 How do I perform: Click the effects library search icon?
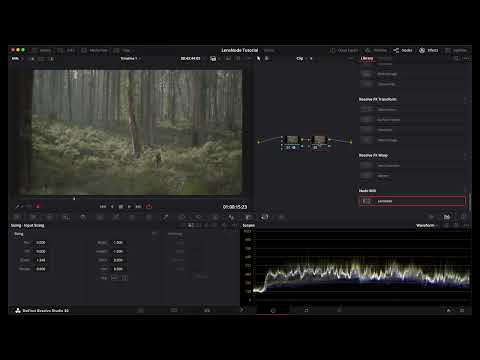tap(456, 58)
